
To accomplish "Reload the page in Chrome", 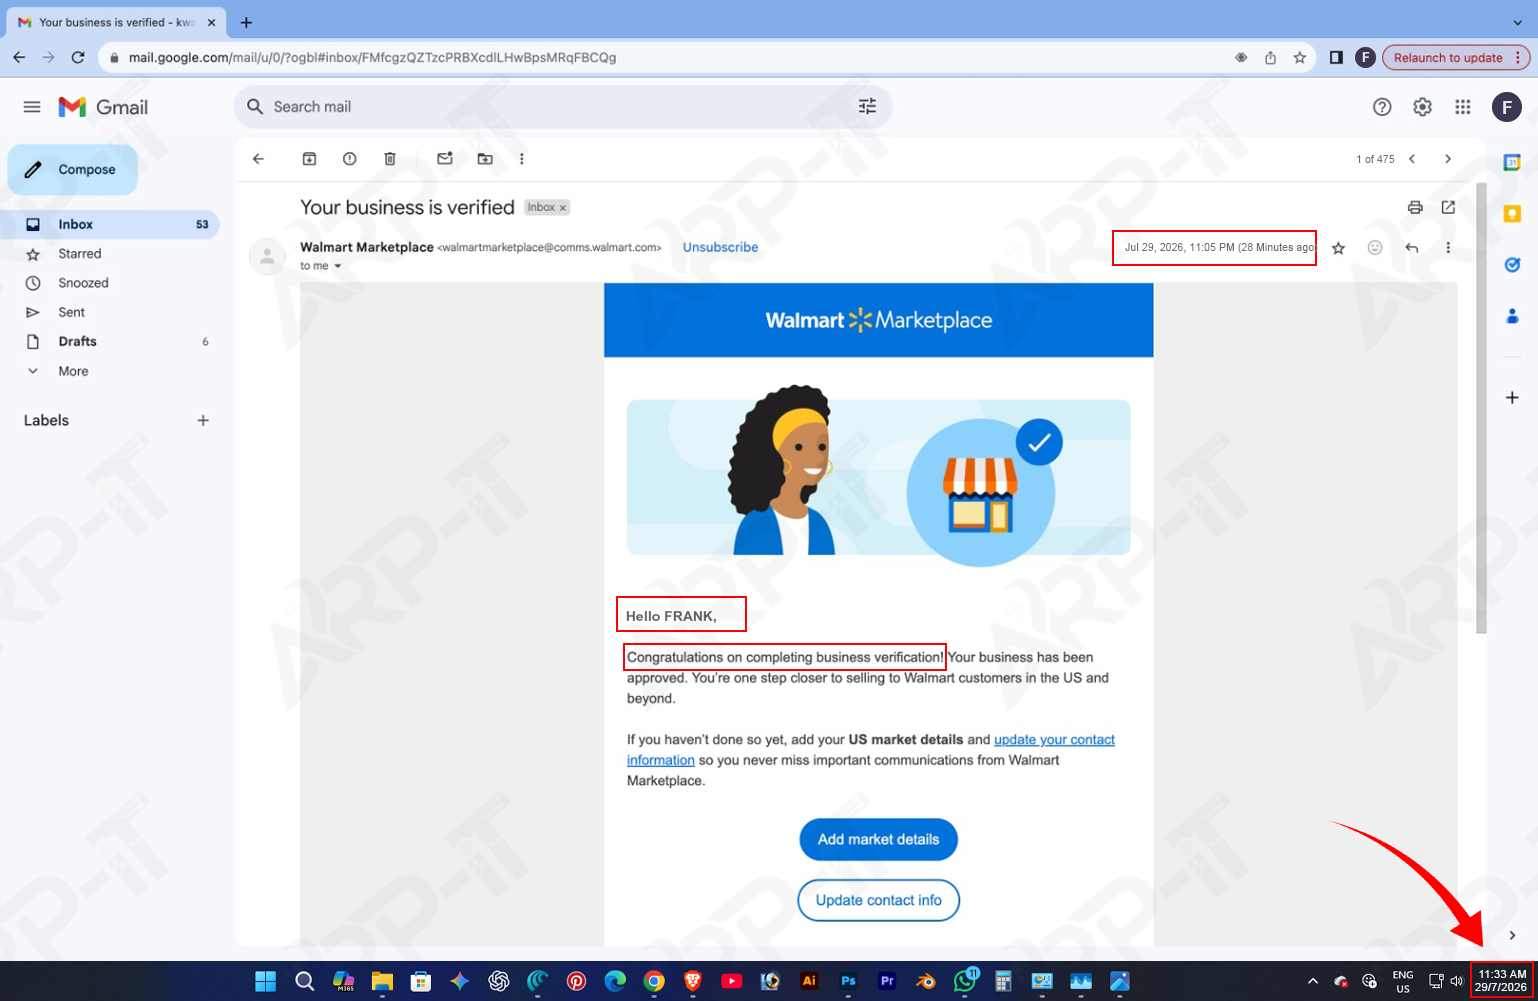I will [78, 58].
